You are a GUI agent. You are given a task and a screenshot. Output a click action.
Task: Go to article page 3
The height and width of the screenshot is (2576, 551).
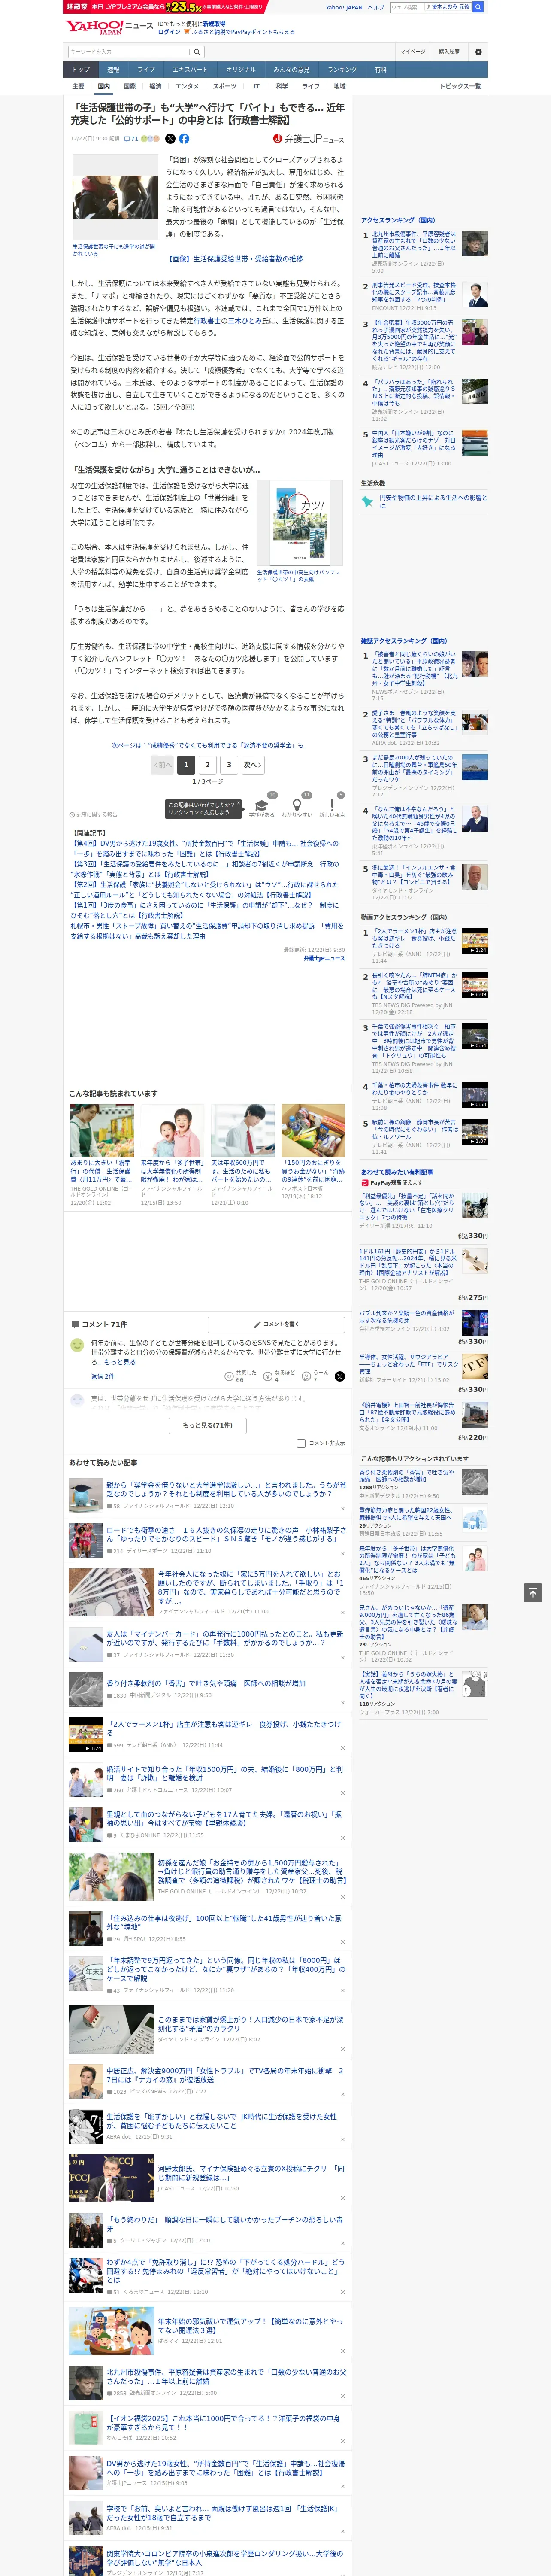[x=229, y=765]
